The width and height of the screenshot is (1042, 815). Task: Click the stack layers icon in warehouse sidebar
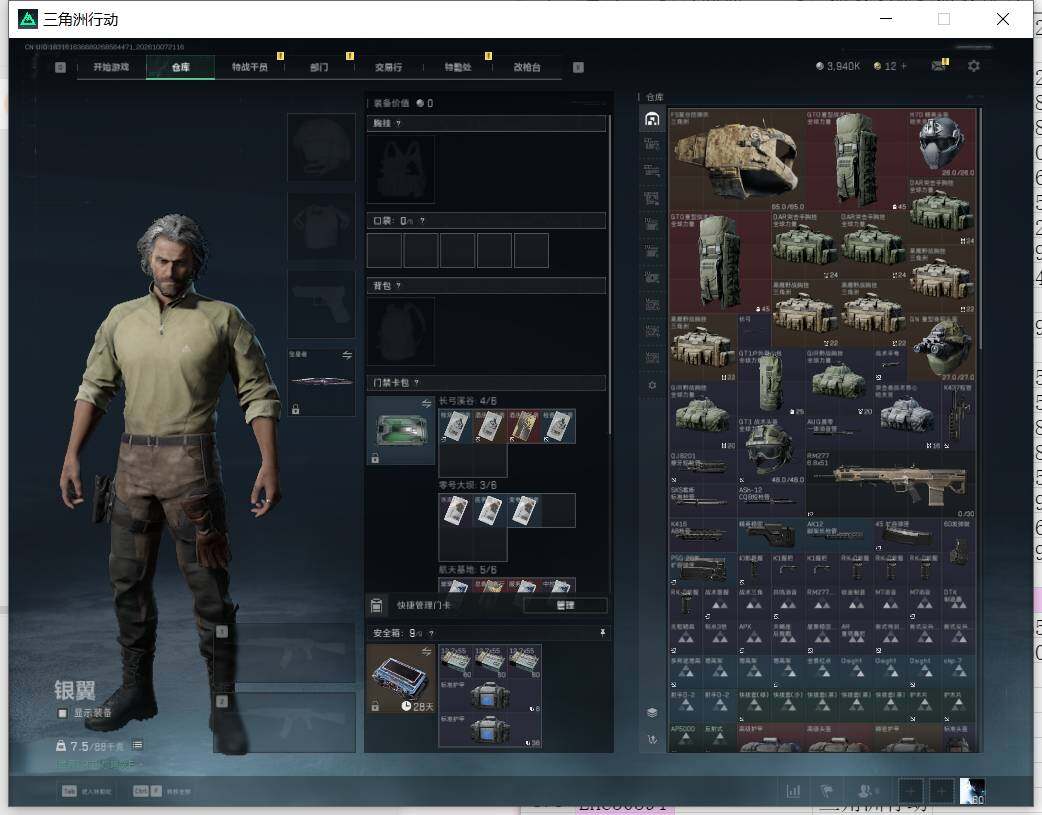click(x=652, y=713)
